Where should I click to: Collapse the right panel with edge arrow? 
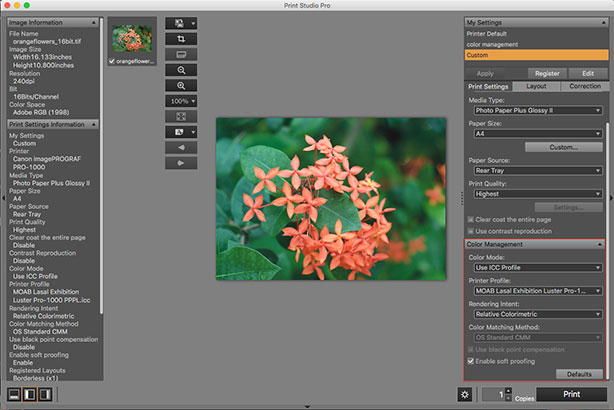(x=611, y=198)
